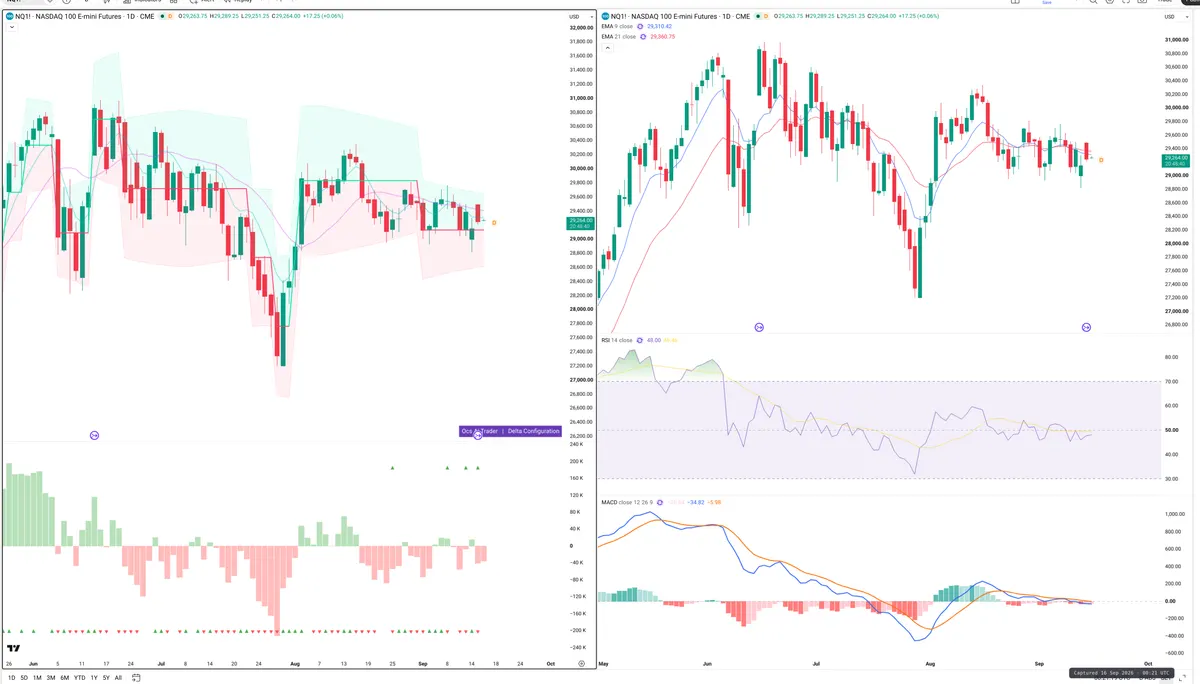
Task: Click the purple icon next to EMA 21
Action: tap(644, 36)
